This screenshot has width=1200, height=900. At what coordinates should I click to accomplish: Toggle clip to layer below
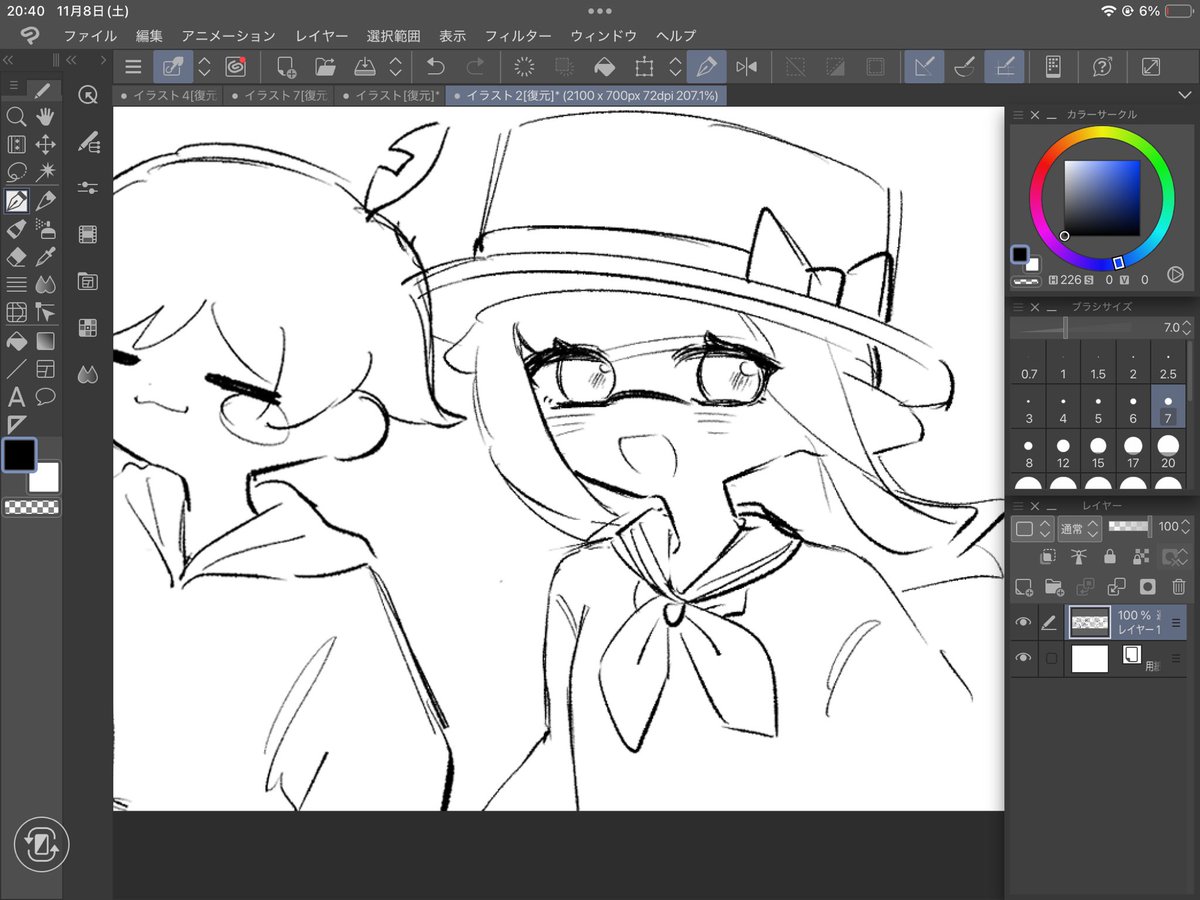(x=1047, y=557)
